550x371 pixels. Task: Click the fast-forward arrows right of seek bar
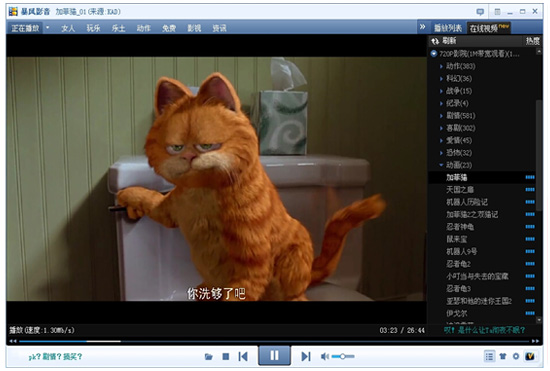[535, 341]
